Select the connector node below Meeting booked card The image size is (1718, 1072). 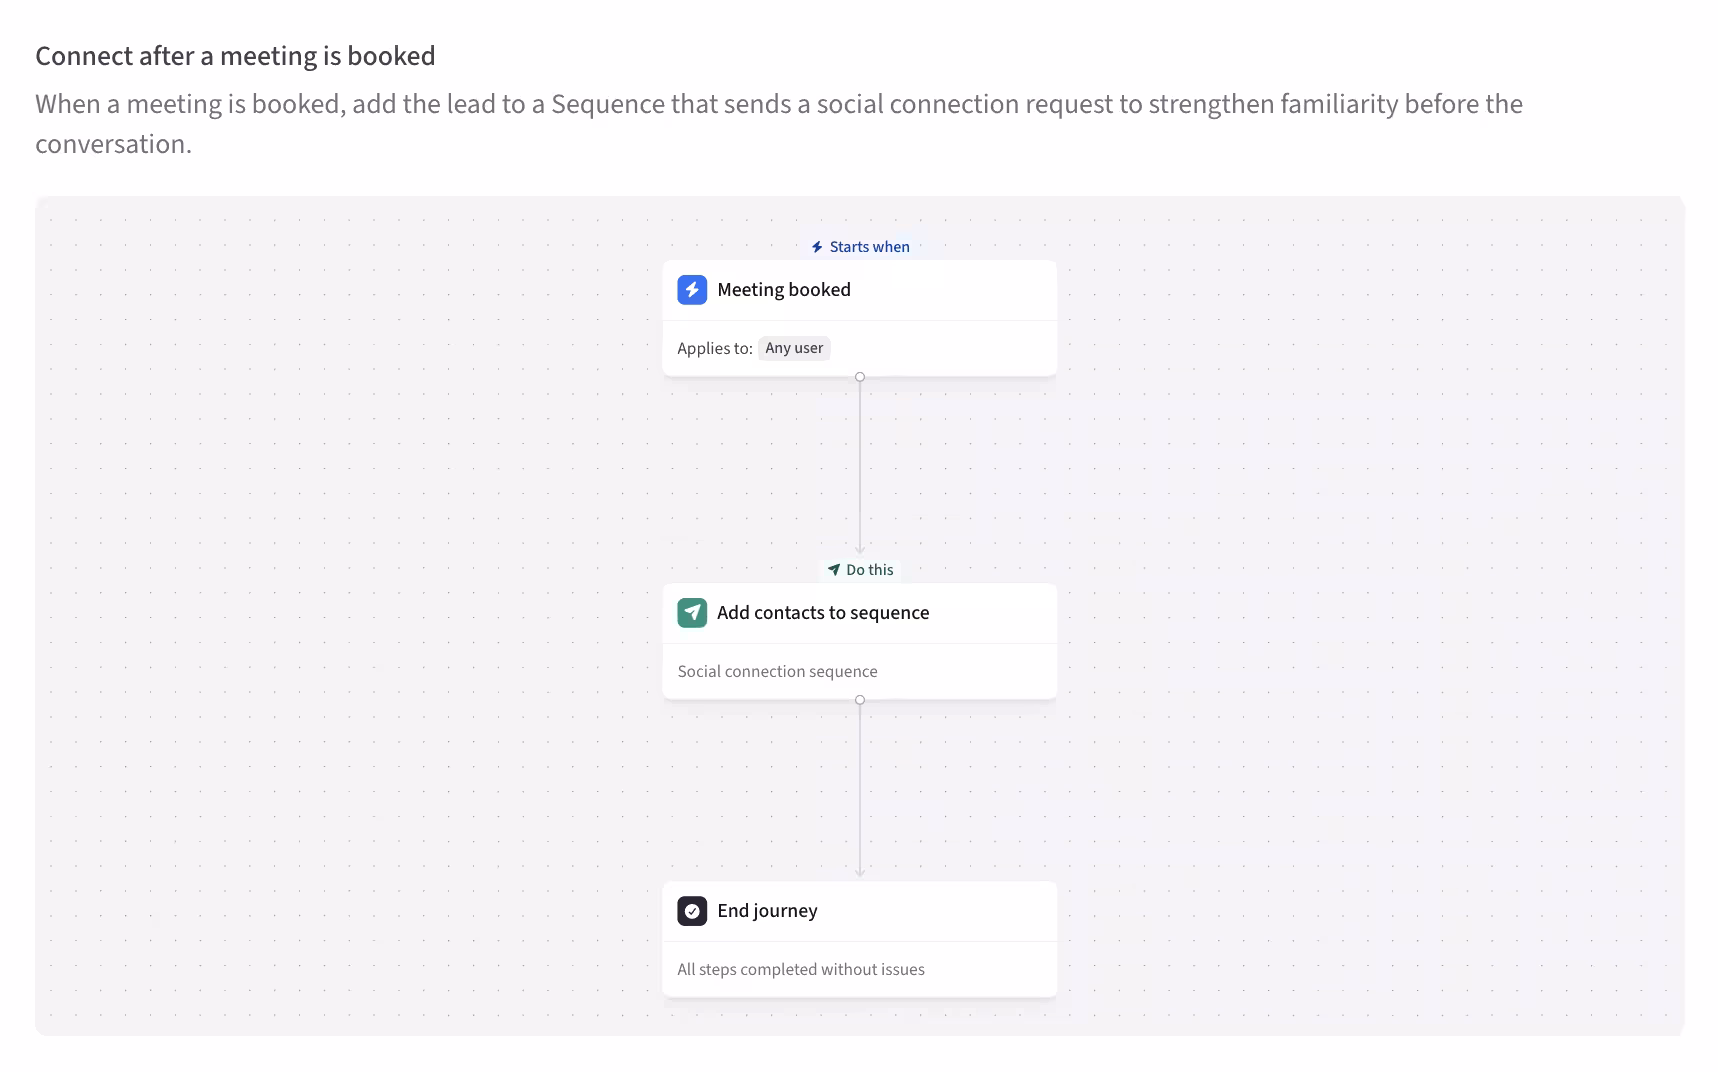860,377
